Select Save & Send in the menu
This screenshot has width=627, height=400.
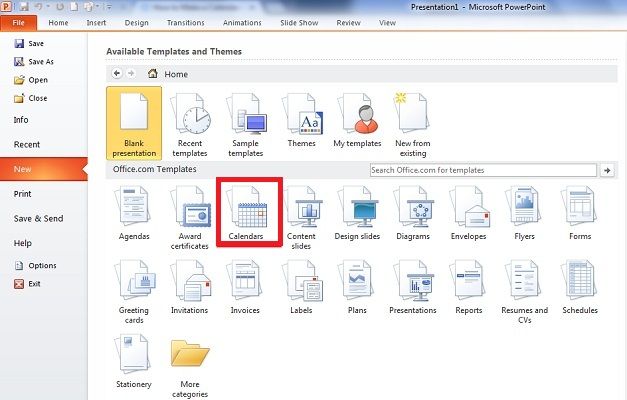[x=38, y=218]
